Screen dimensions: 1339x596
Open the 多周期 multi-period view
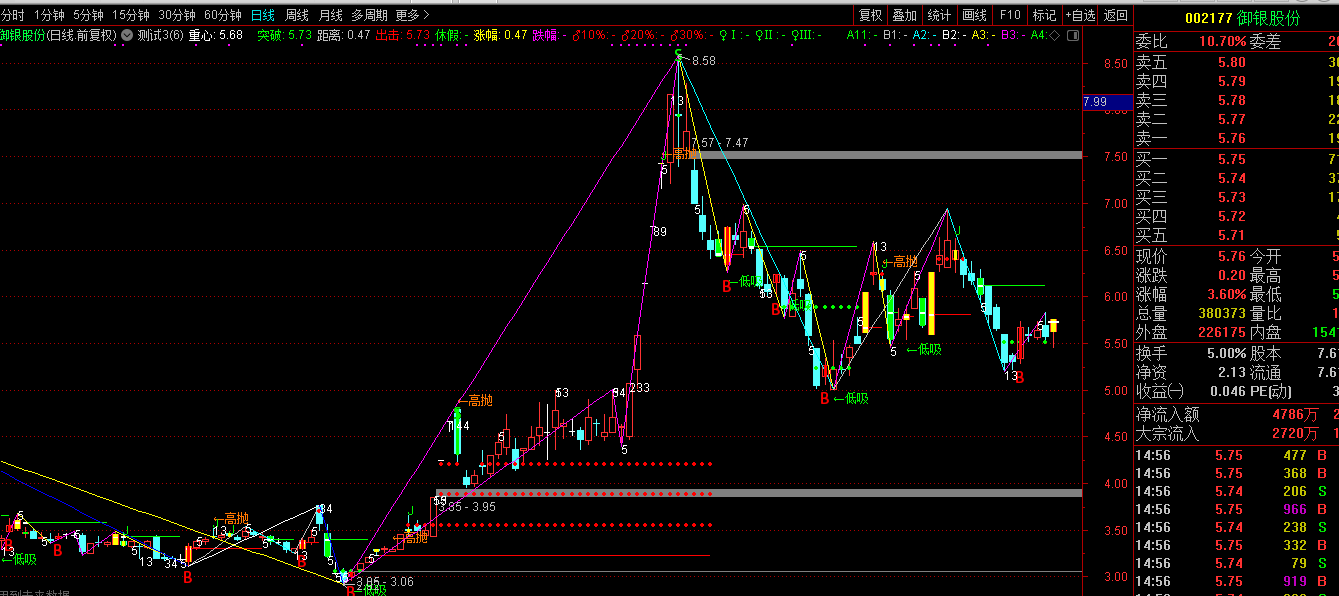(369, 15)
